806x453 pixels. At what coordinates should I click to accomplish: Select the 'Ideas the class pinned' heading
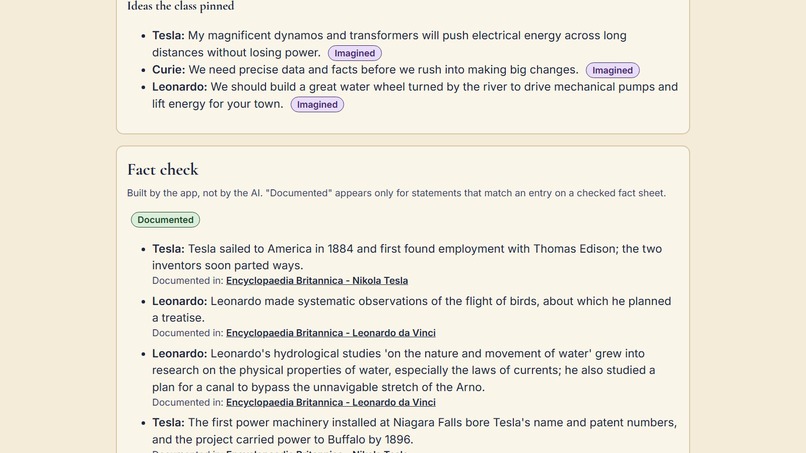[x=180, y=6]
